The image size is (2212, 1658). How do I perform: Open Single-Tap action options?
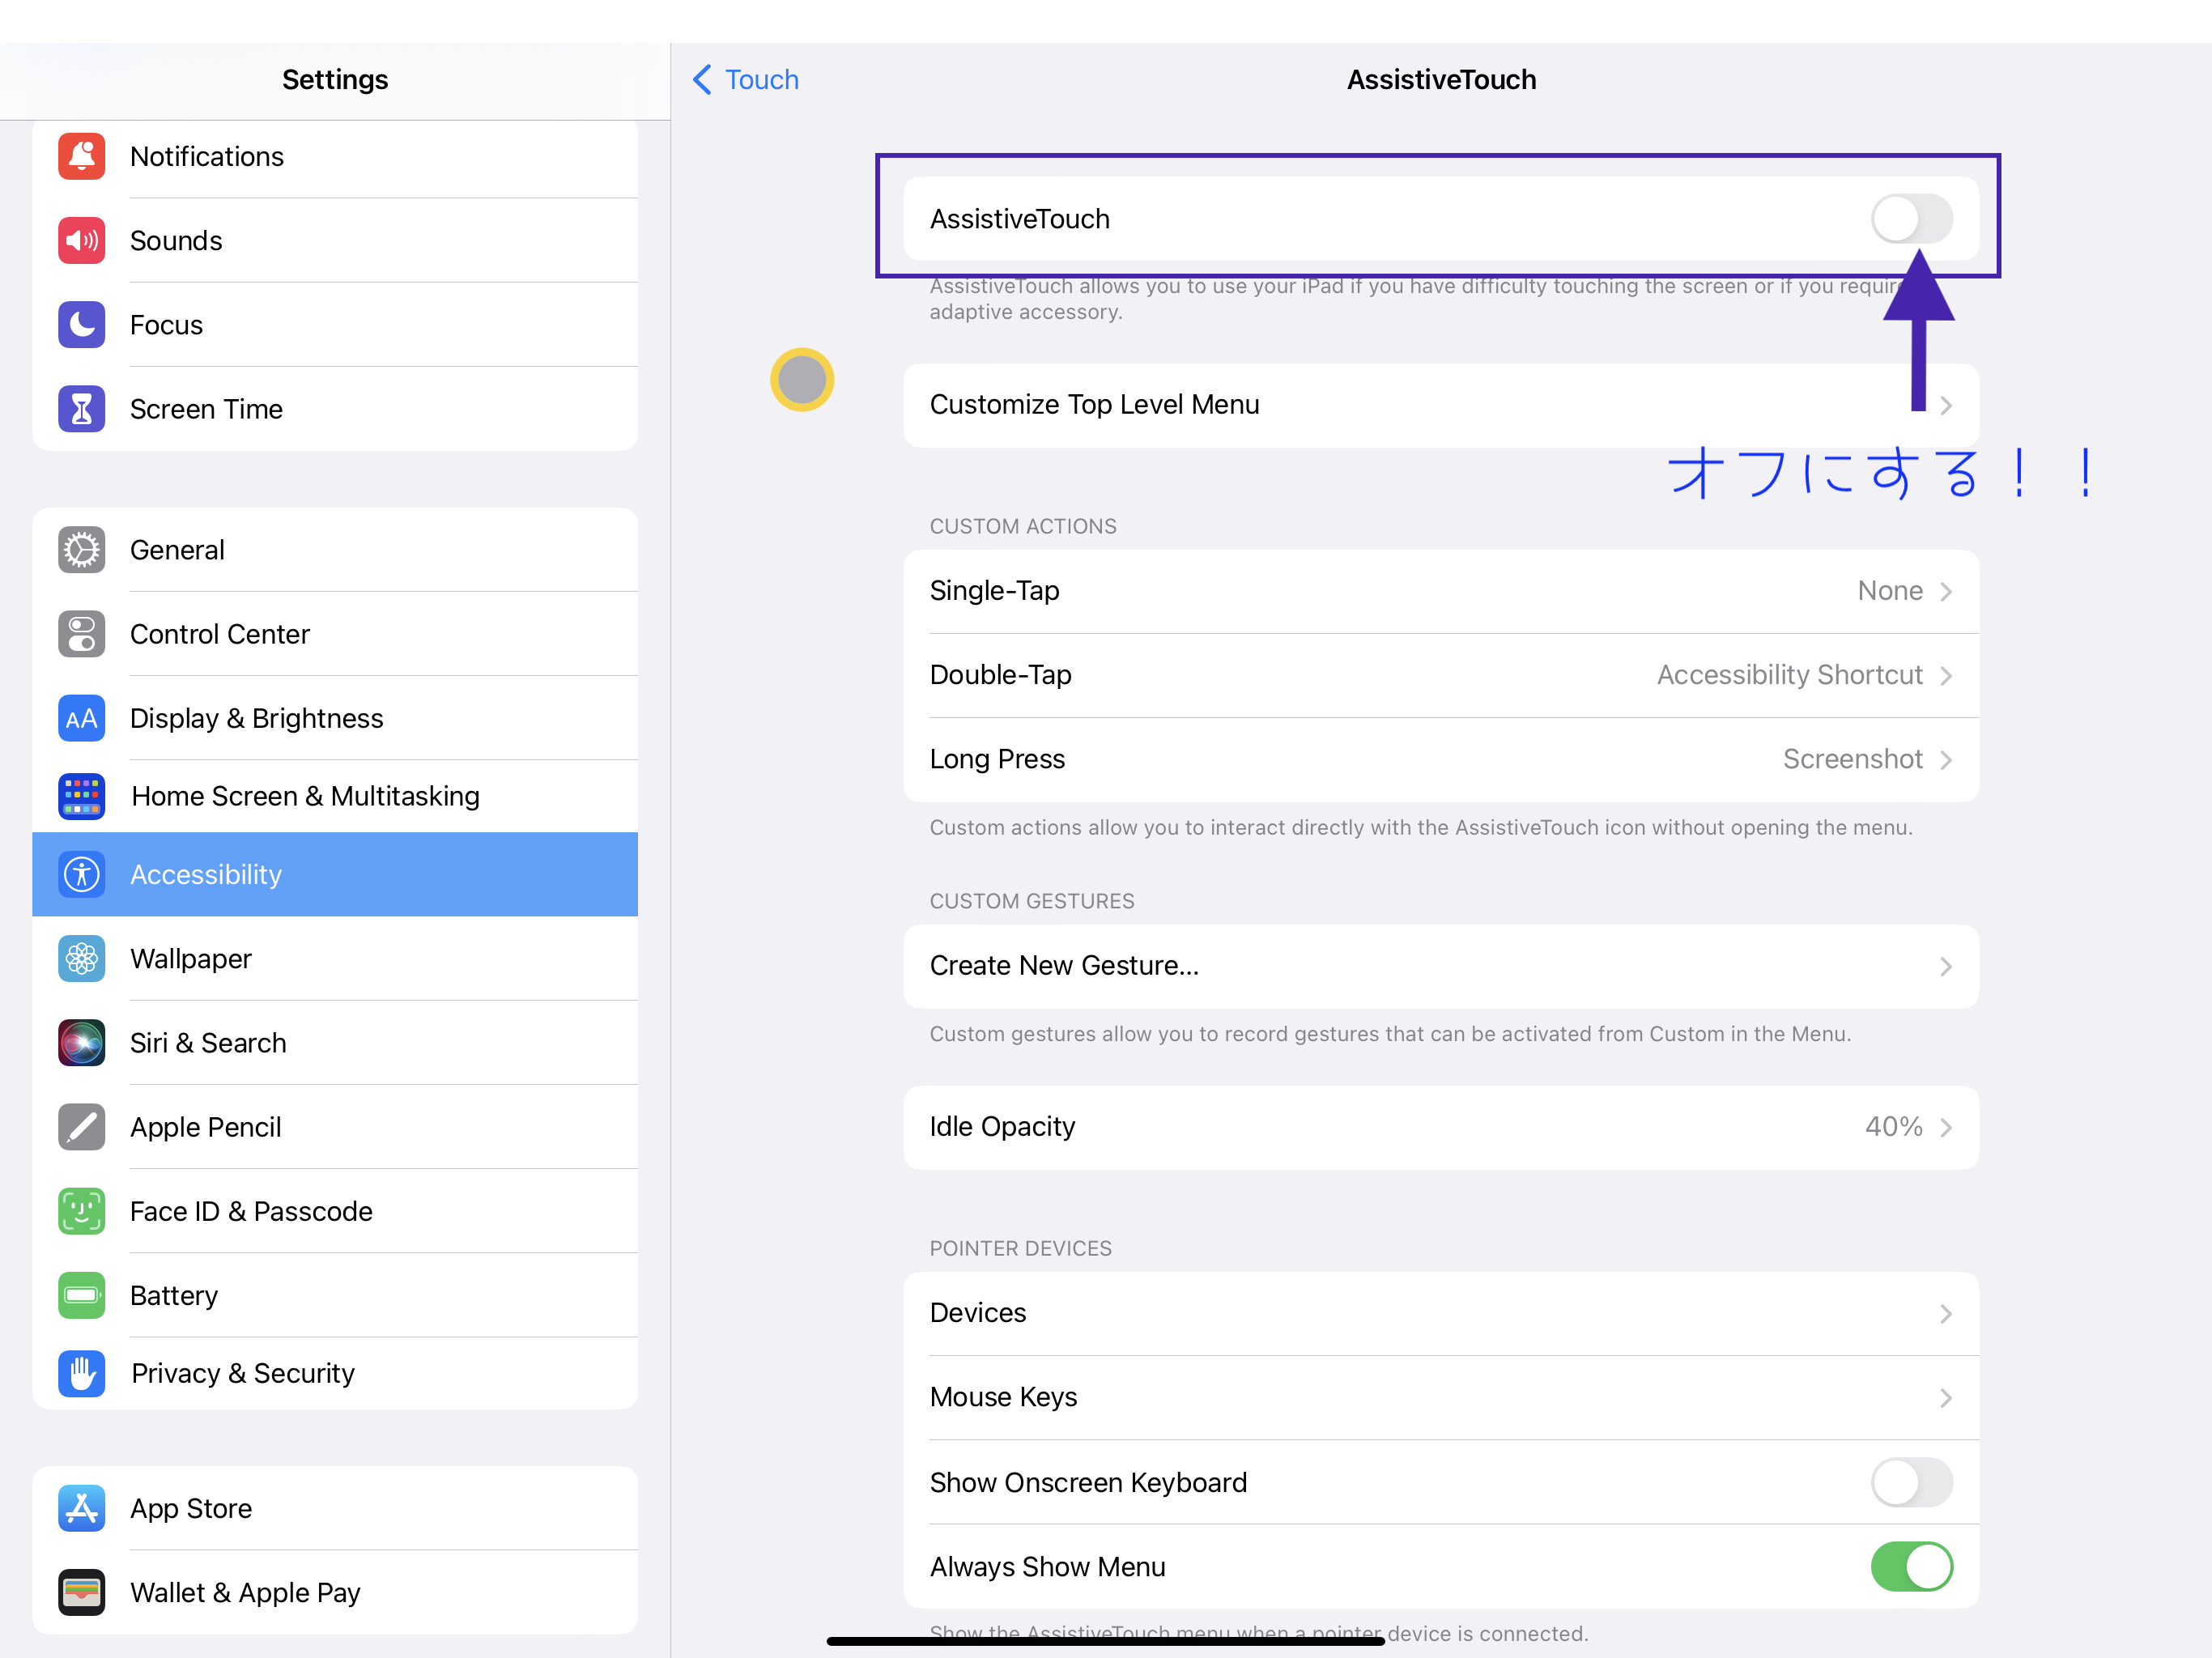point(1440,591)
